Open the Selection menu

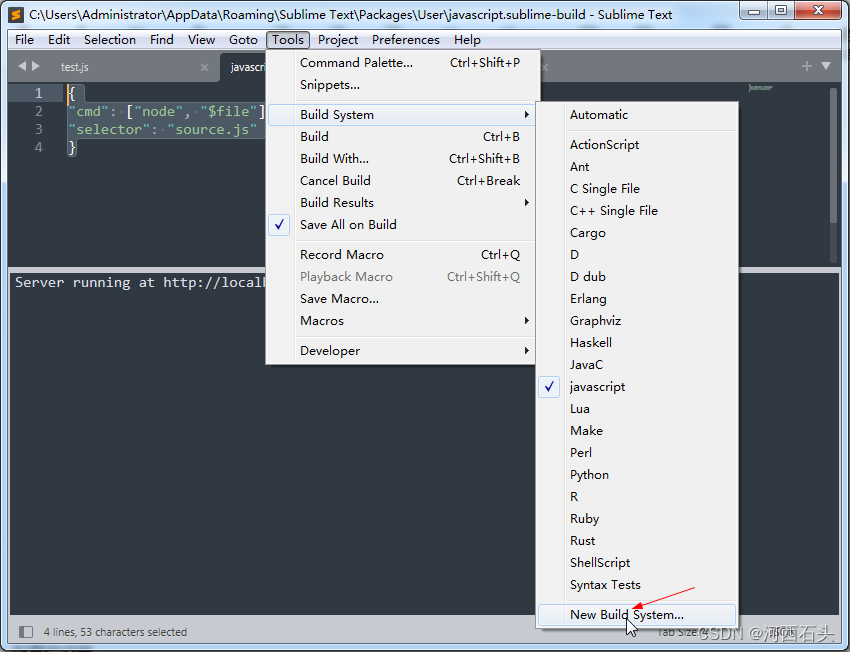(x=110, y=40)
